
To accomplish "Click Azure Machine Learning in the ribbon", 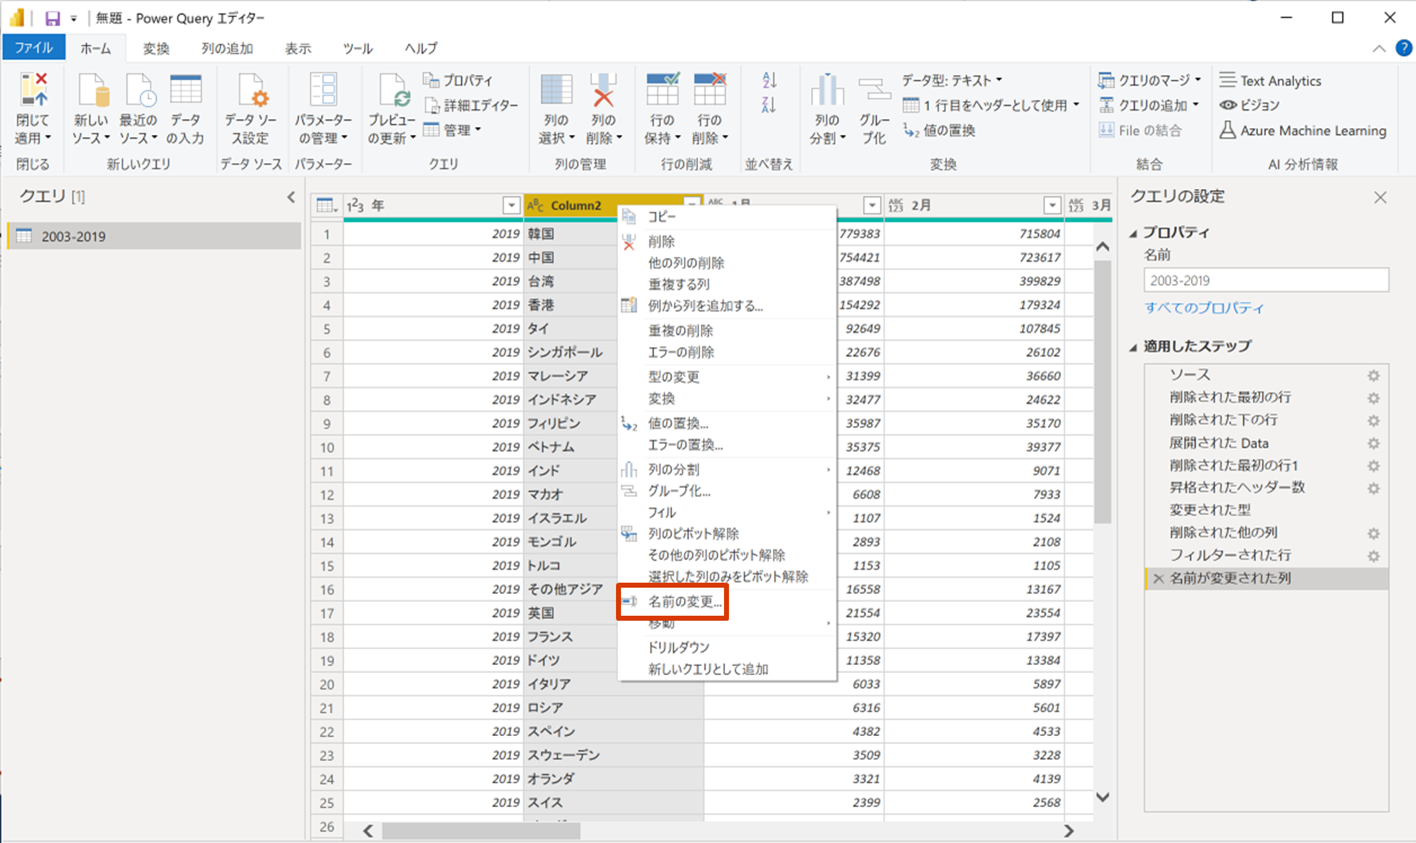I will click(1303, 130).
